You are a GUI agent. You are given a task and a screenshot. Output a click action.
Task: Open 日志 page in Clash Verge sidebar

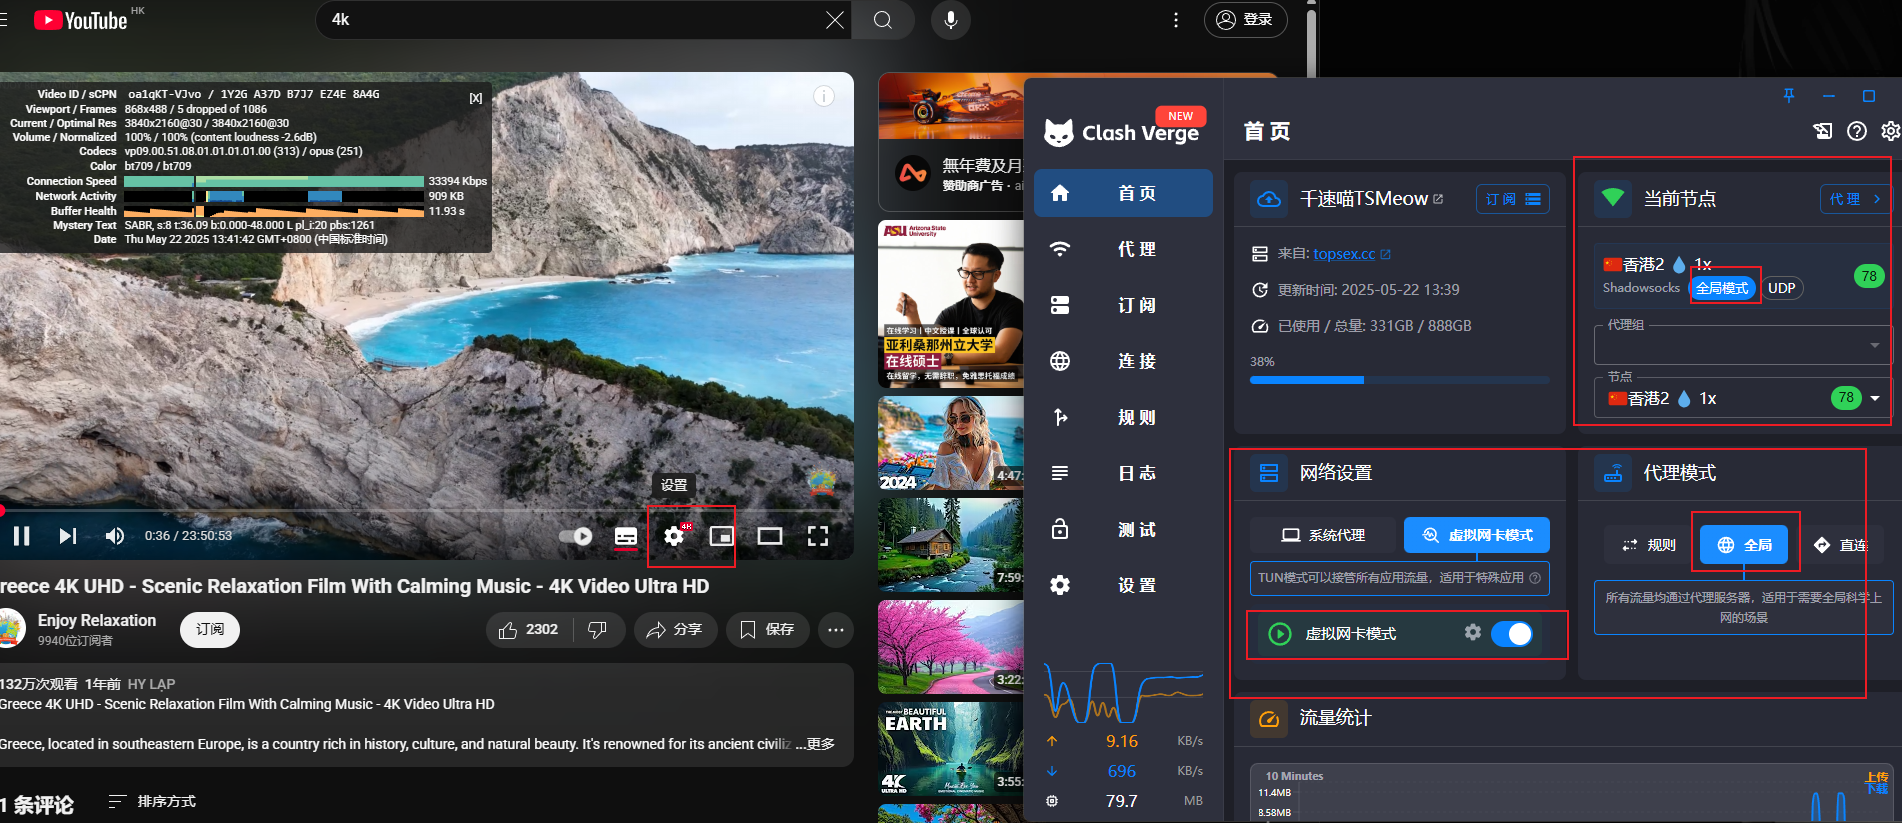coord(1123,473)
